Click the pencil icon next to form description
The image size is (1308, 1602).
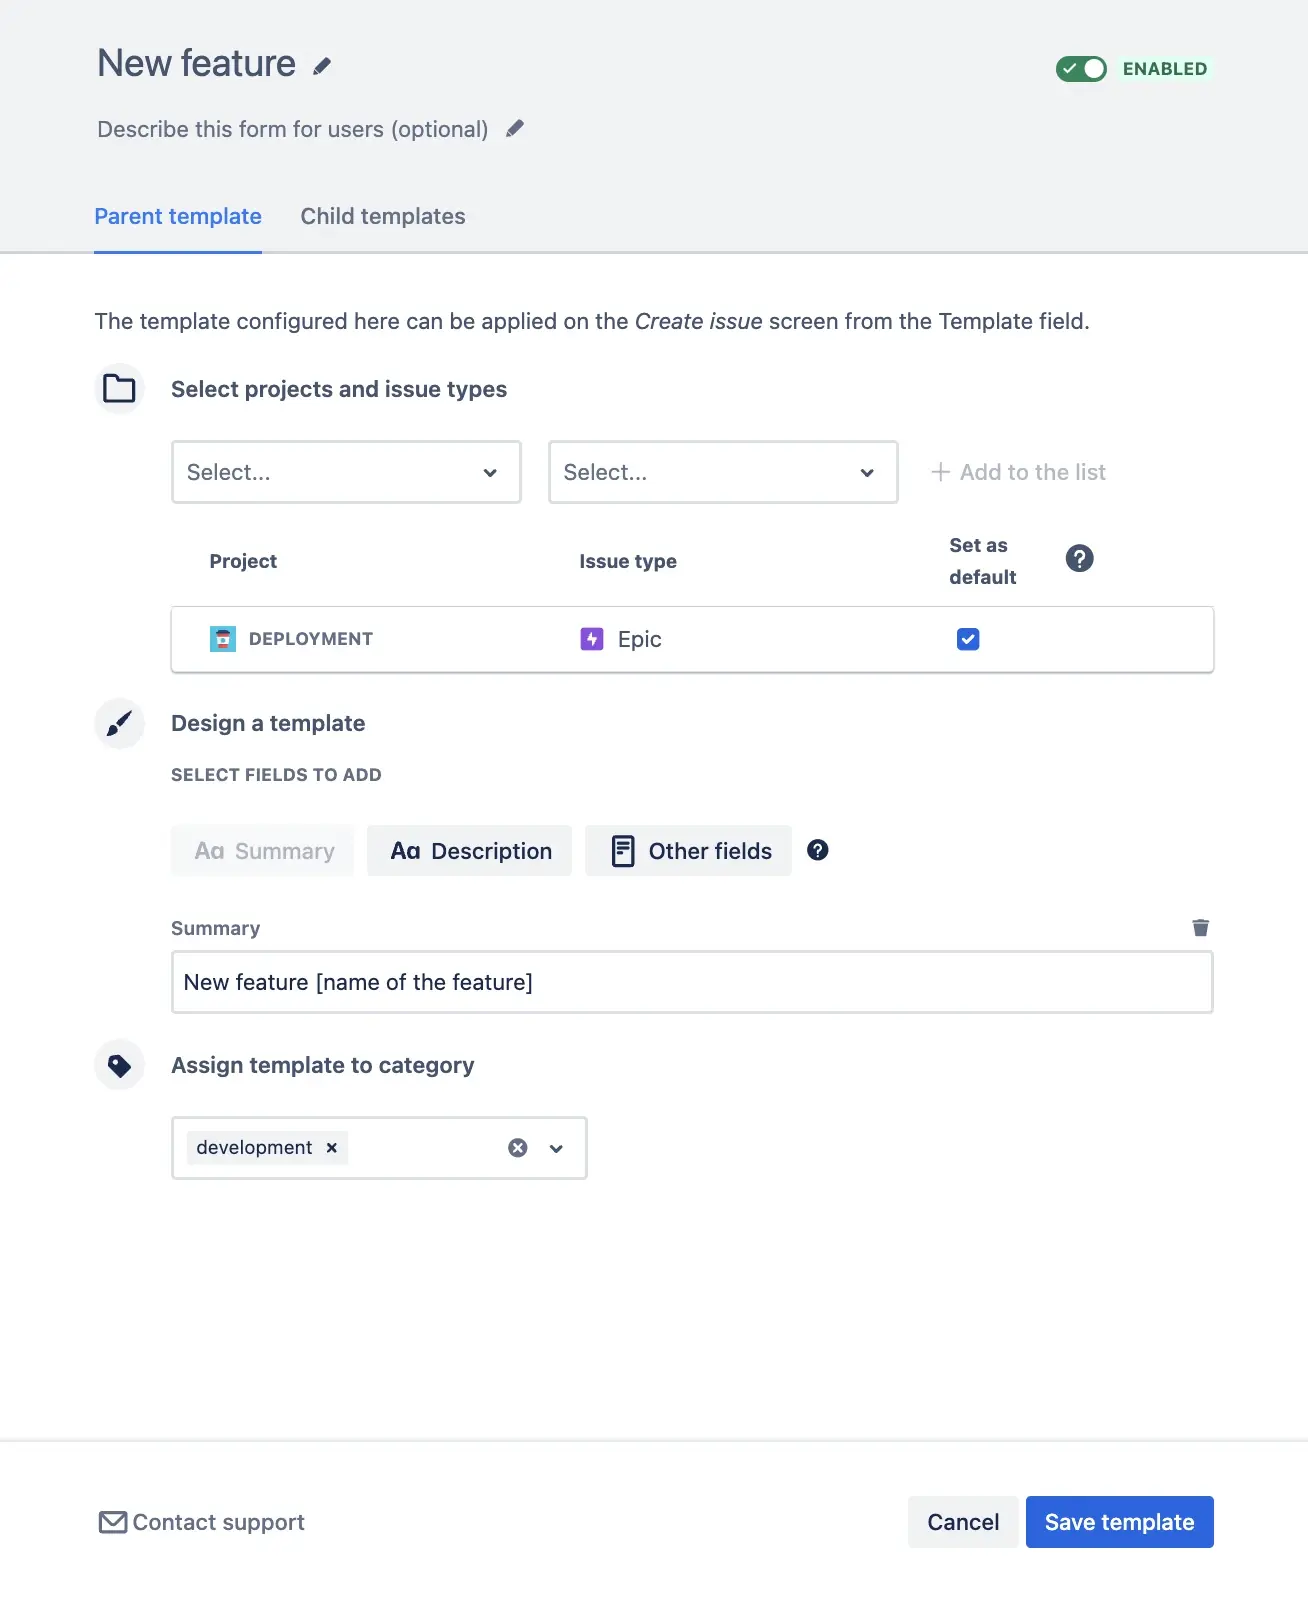coord(515,129)
